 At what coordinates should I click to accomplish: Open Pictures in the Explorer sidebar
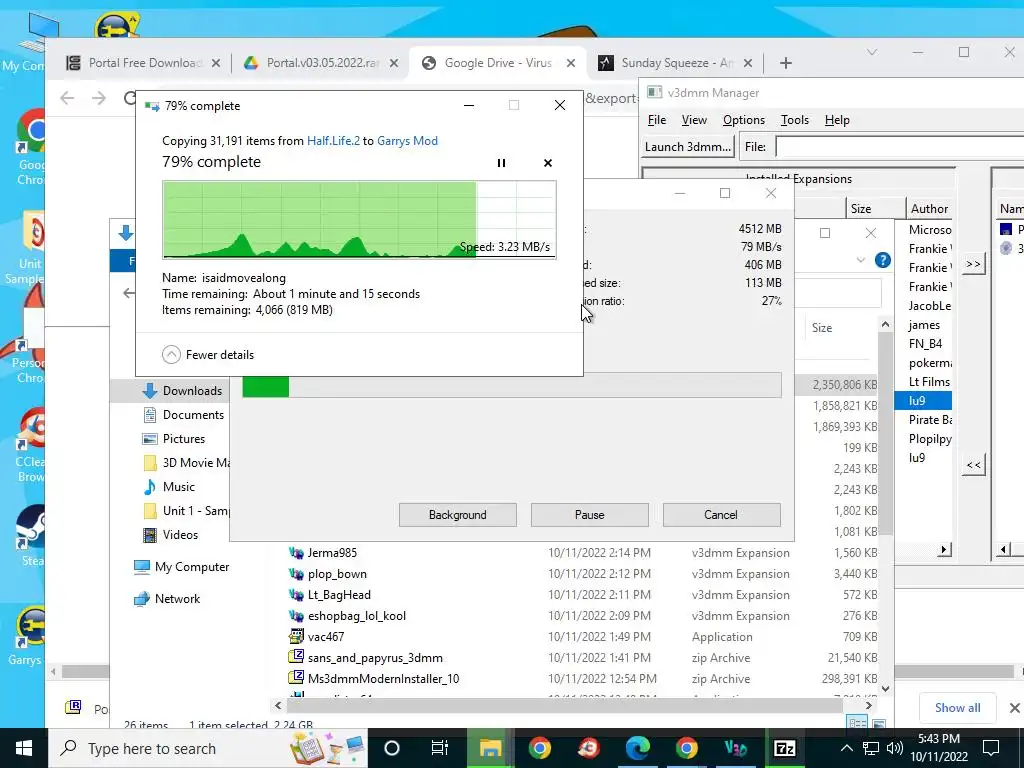pyautogui.click(x=174, y=439)
